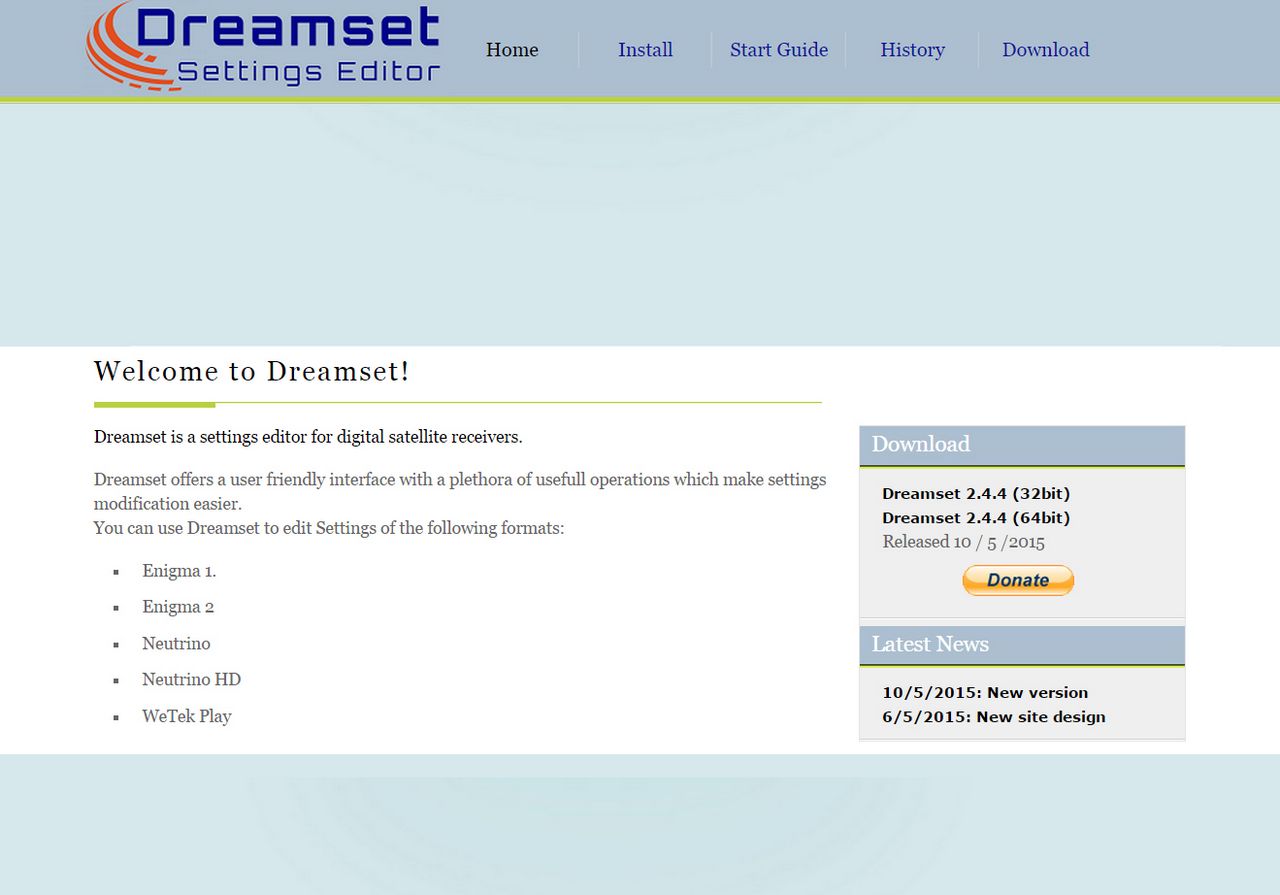Select the WeTek Play list item
This screenshot has height=895, width=1280.
click(186, 716)
